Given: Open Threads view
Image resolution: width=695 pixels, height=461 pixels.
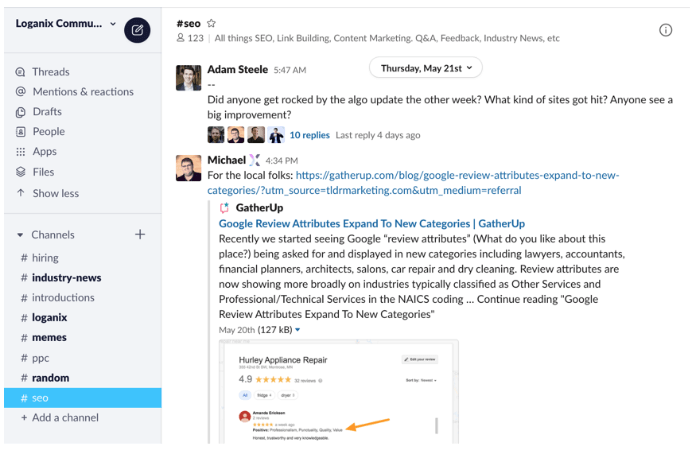Looking at the screenshot, I should pos(51,72).
